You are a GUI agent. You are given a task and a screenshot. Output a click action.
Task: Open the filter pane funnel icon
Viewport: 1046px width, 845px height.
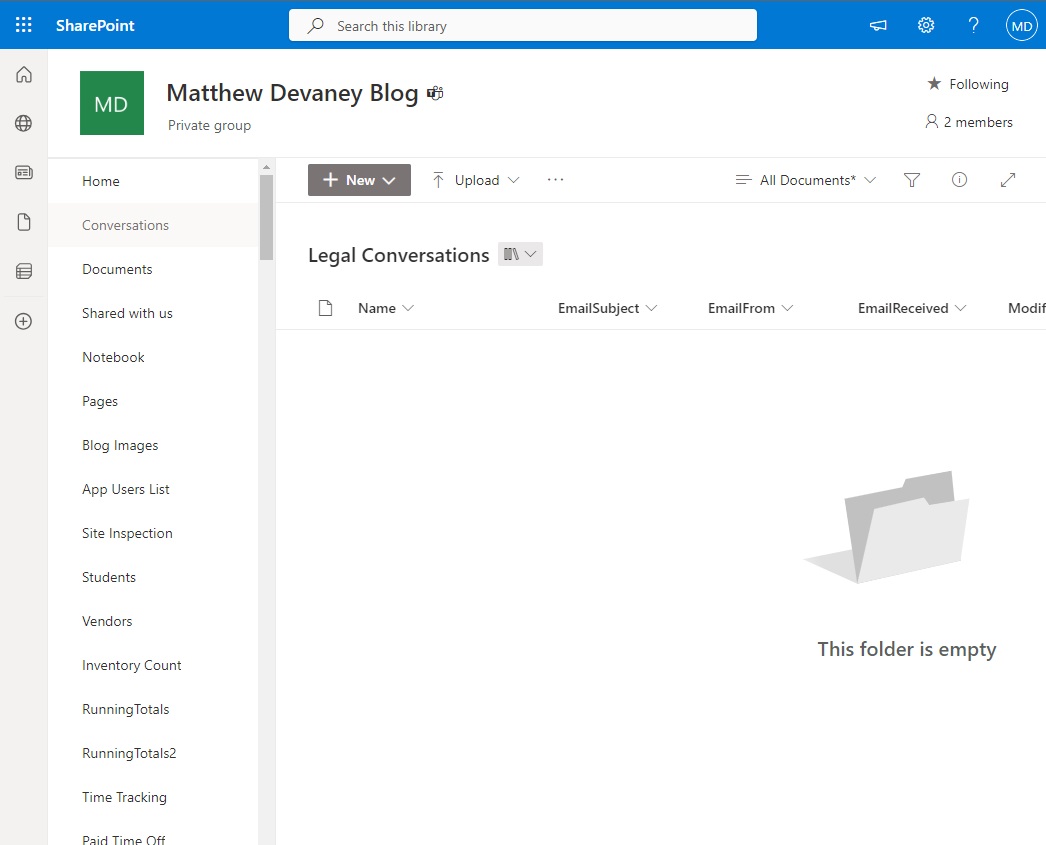pos(912,180)
